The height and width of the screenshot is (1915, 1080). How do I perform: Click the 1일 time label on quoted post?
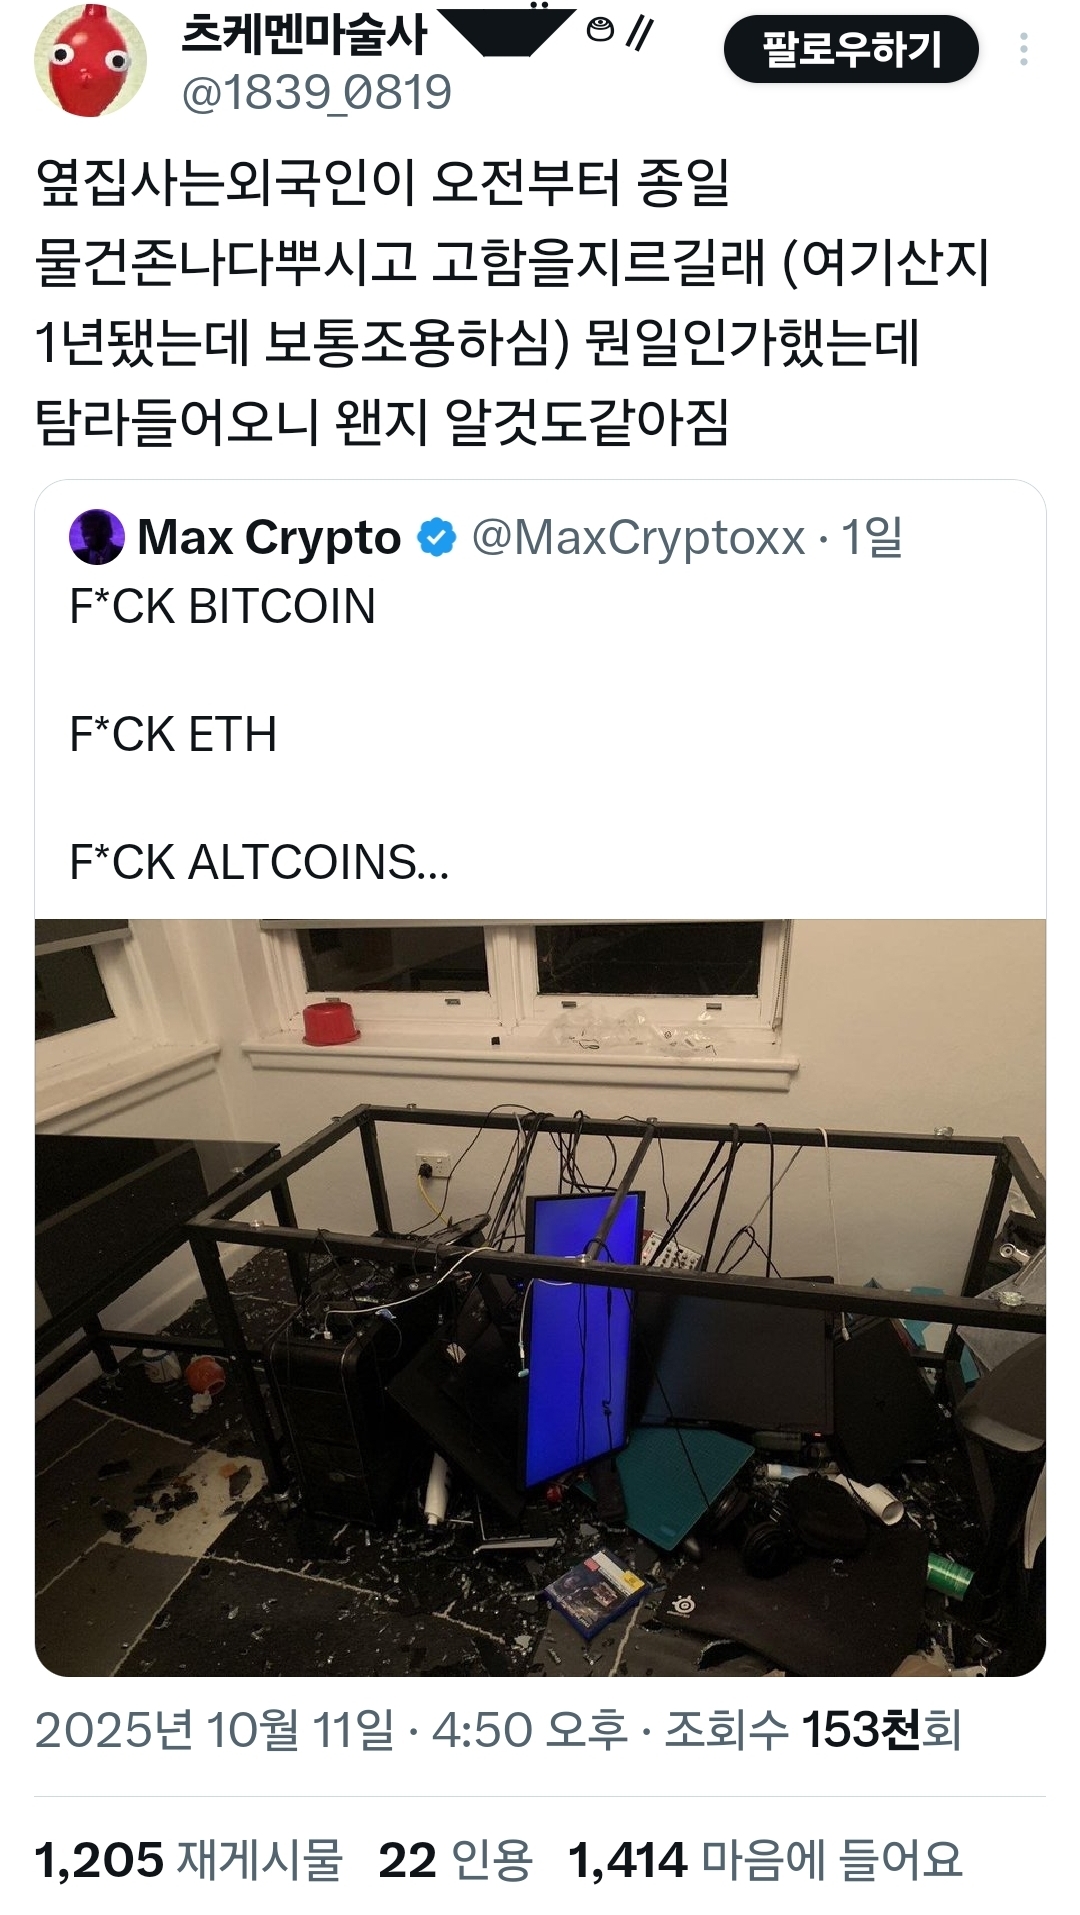872,538
